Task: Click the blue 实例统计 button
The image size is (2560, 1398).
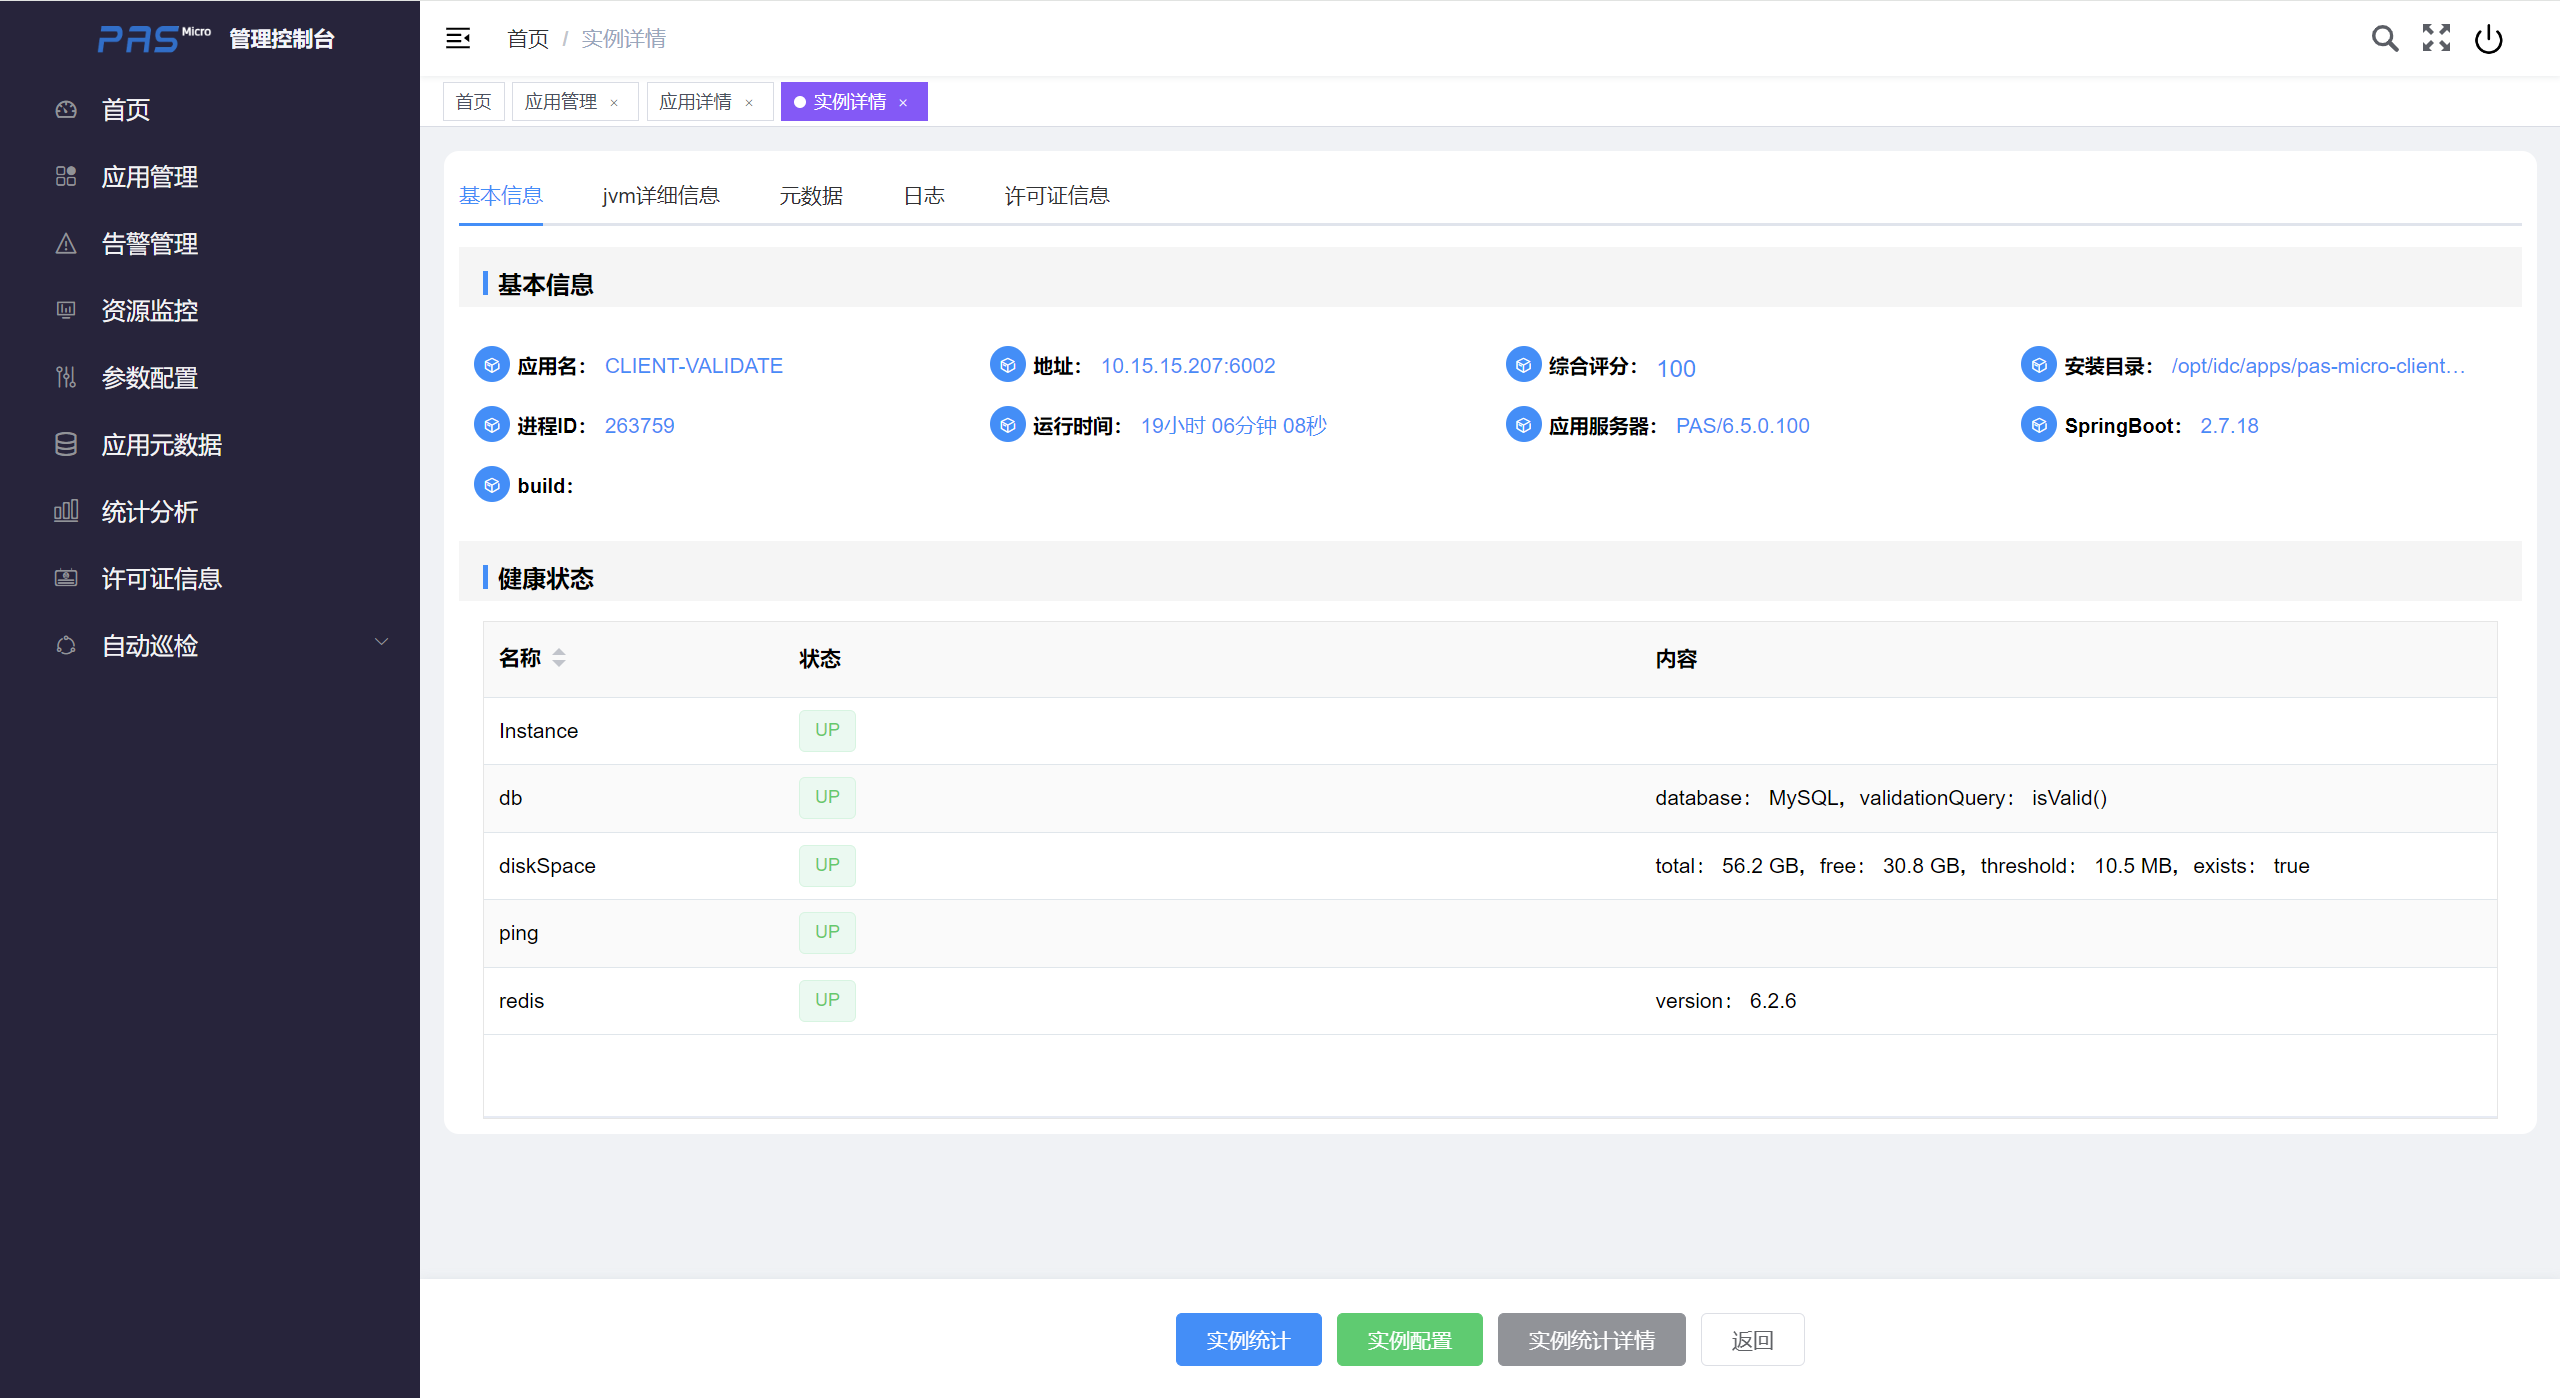Action: [x=1248, y=1340]
